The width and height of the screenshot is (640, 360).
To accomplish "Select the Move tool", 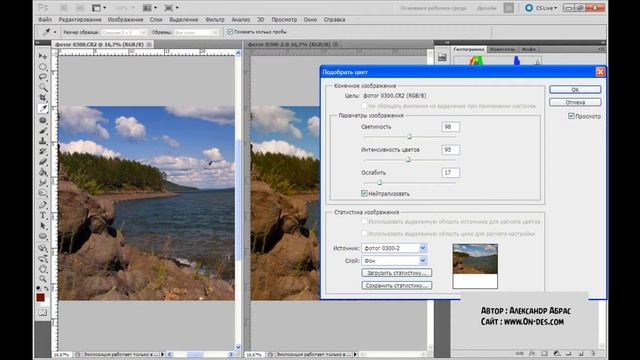I will pos(42,56).
